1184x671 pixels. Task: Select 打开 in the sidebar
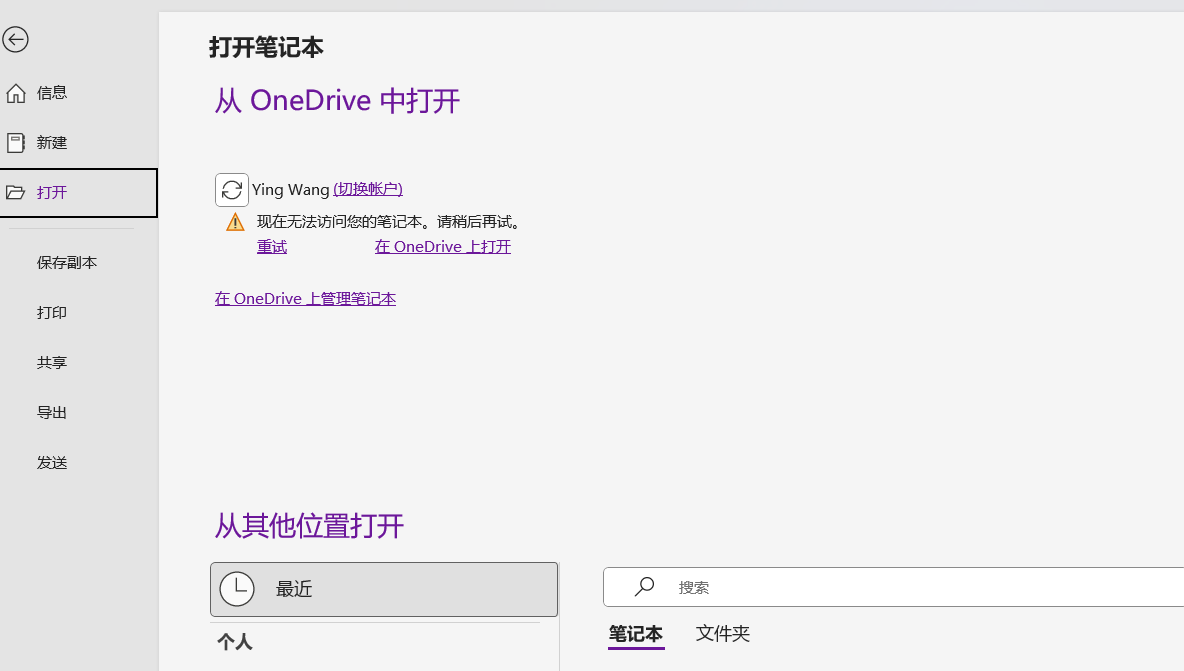[79, 192]
